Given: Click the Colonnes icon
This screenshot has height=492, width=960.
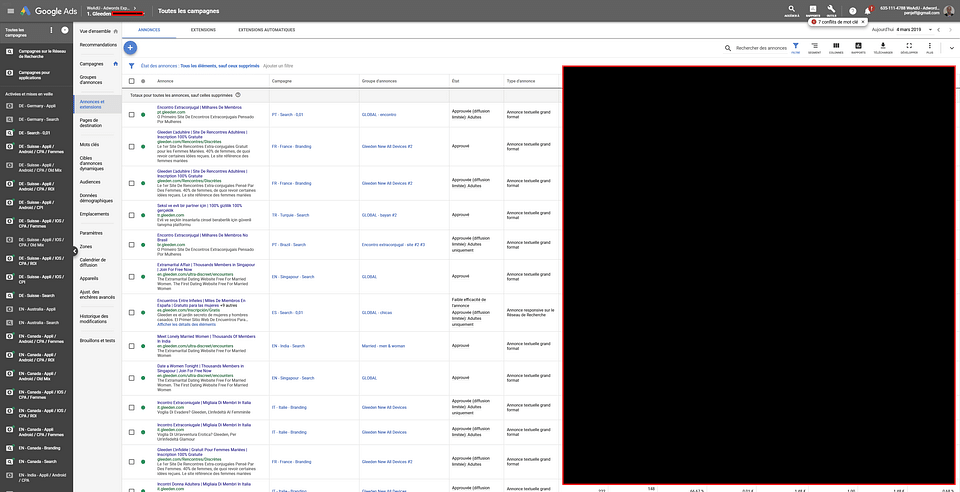Looking at the screenshot, I should 836,47.
